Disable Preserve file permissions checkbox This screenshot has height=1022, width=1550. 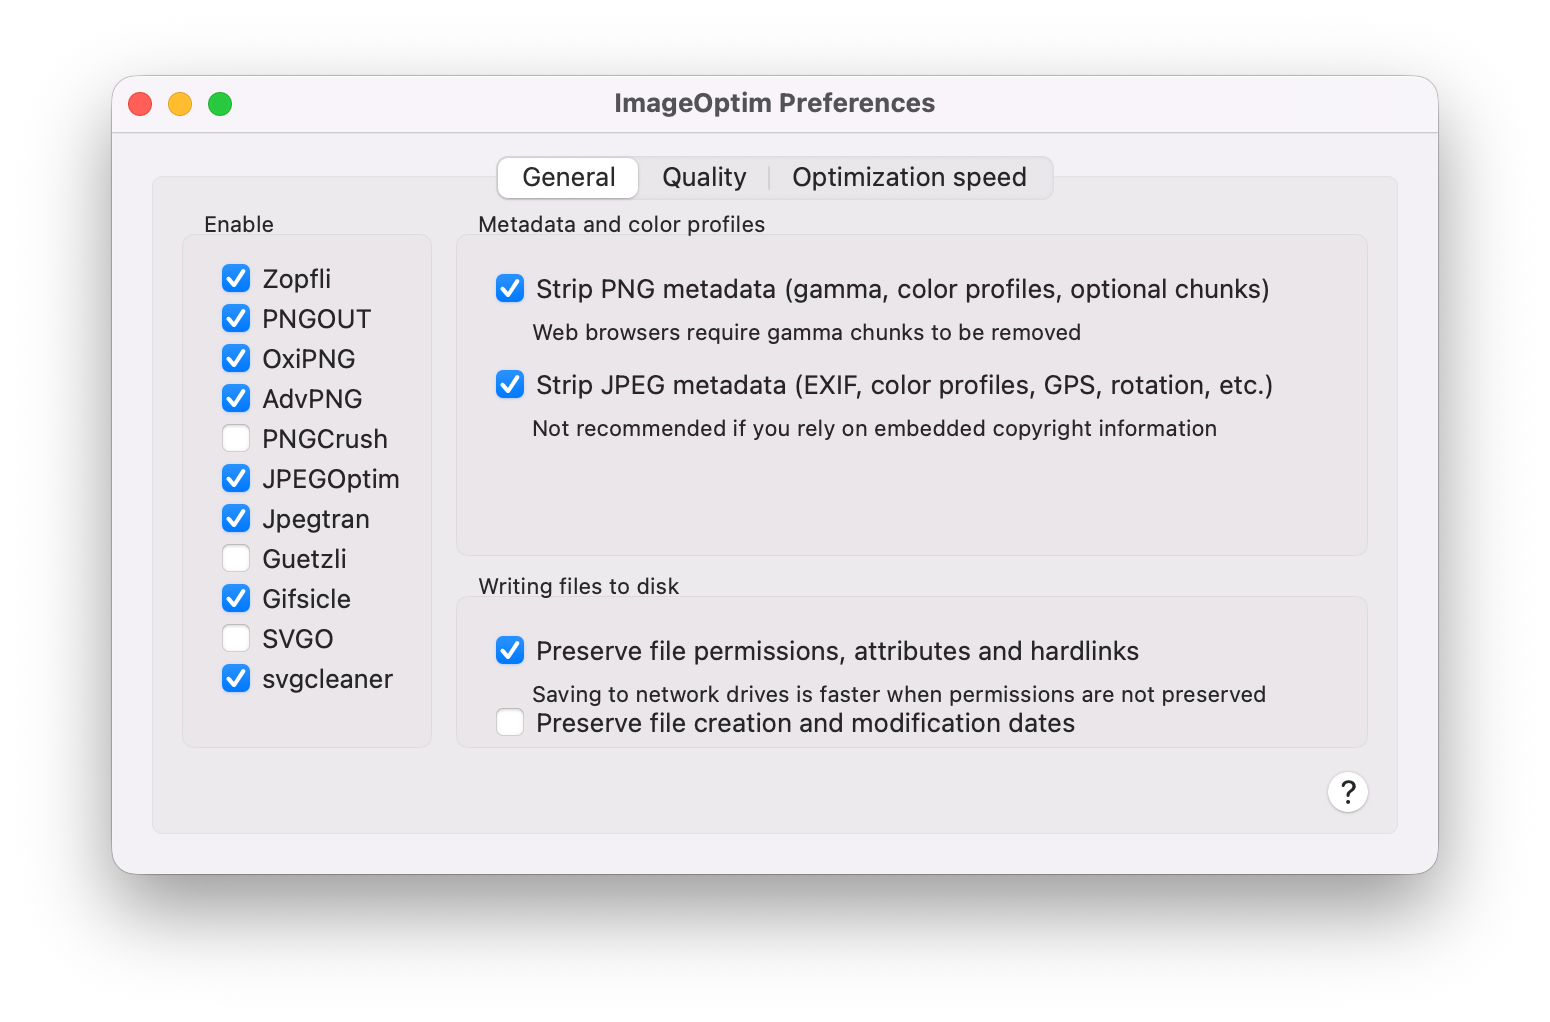coord(510,651)
